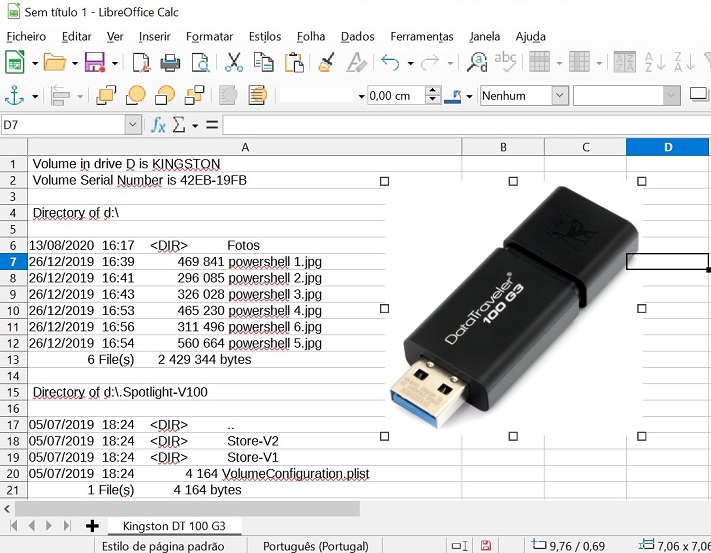711x553 pixels.
Task: Click the Sum sigma button
Action: tap(179, 125)
